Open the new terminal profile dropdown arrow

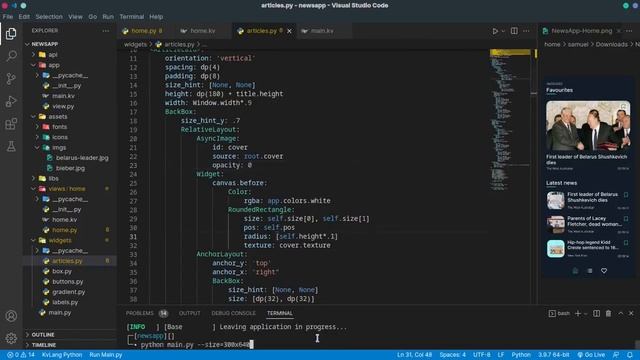(586, 313)
